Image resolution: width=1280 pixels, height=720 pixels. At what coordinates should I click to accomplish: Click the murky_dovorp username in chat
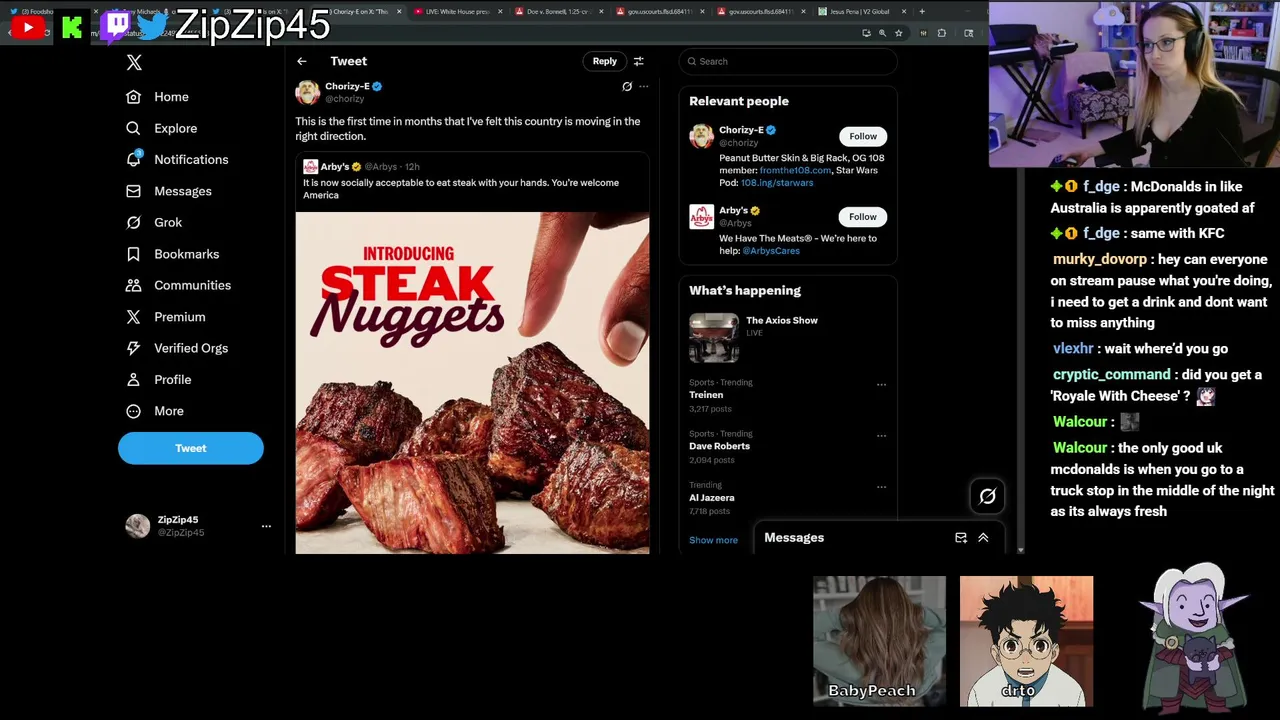point(1099,259)
